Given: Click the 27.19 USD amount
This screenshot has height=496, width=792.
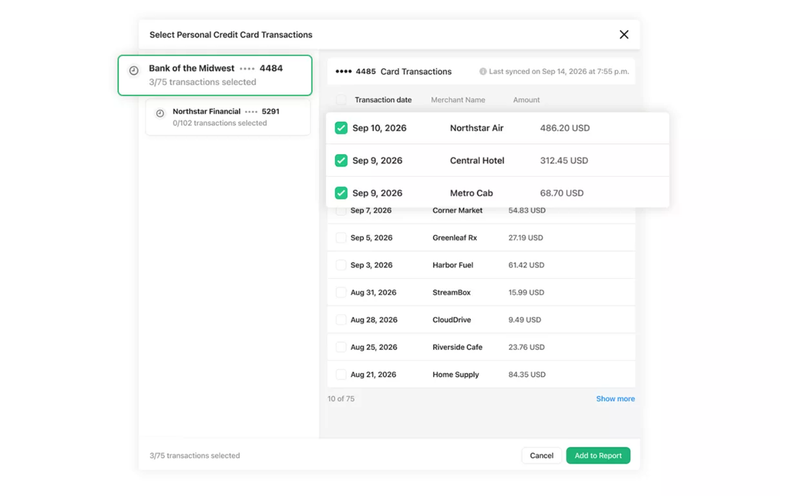Looking at the screenshot, I should coord(526,238).
